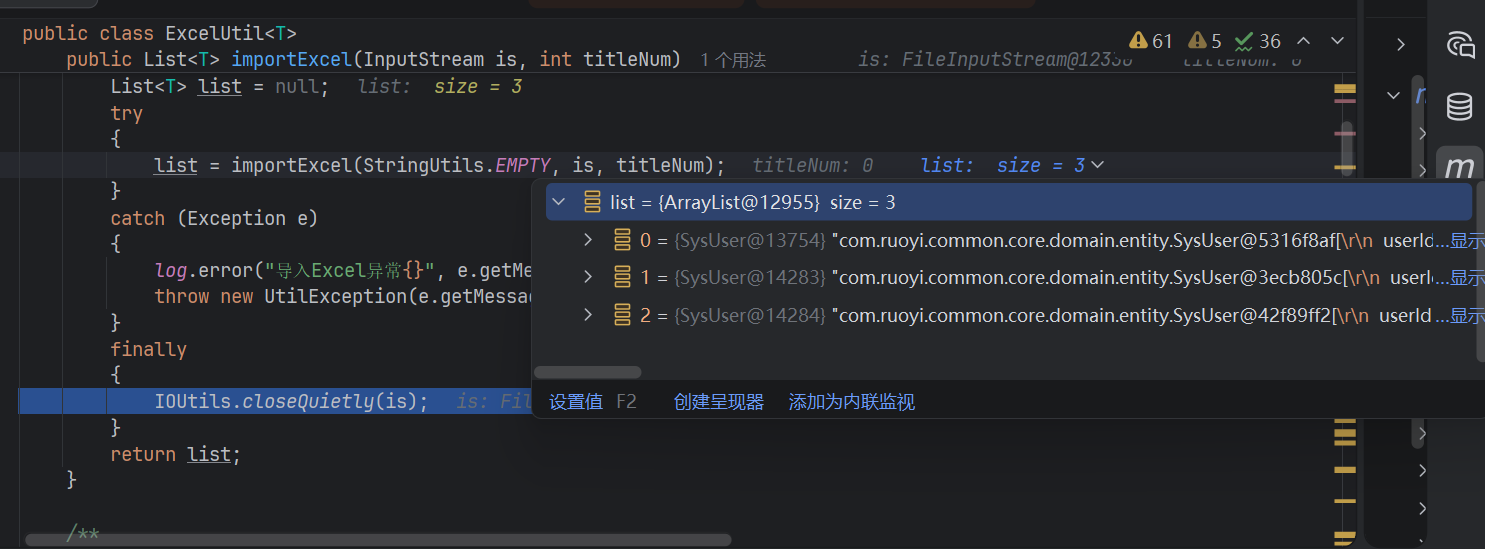Select the list = {ArrayList@12955} size = 3 row
The width and height of the screenshot is (1485, 549).
click(1009, 202)
